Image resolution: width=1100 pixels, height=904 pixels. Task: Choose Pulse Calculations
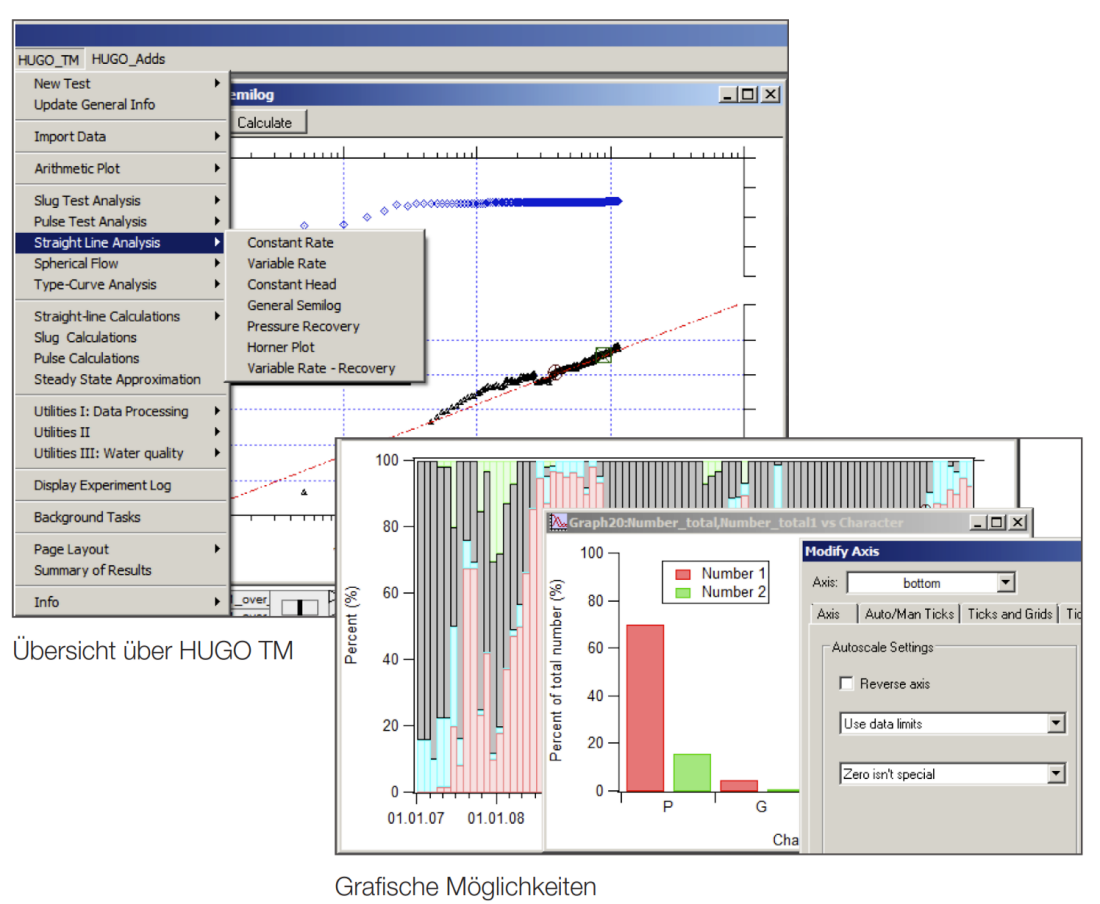121,358
